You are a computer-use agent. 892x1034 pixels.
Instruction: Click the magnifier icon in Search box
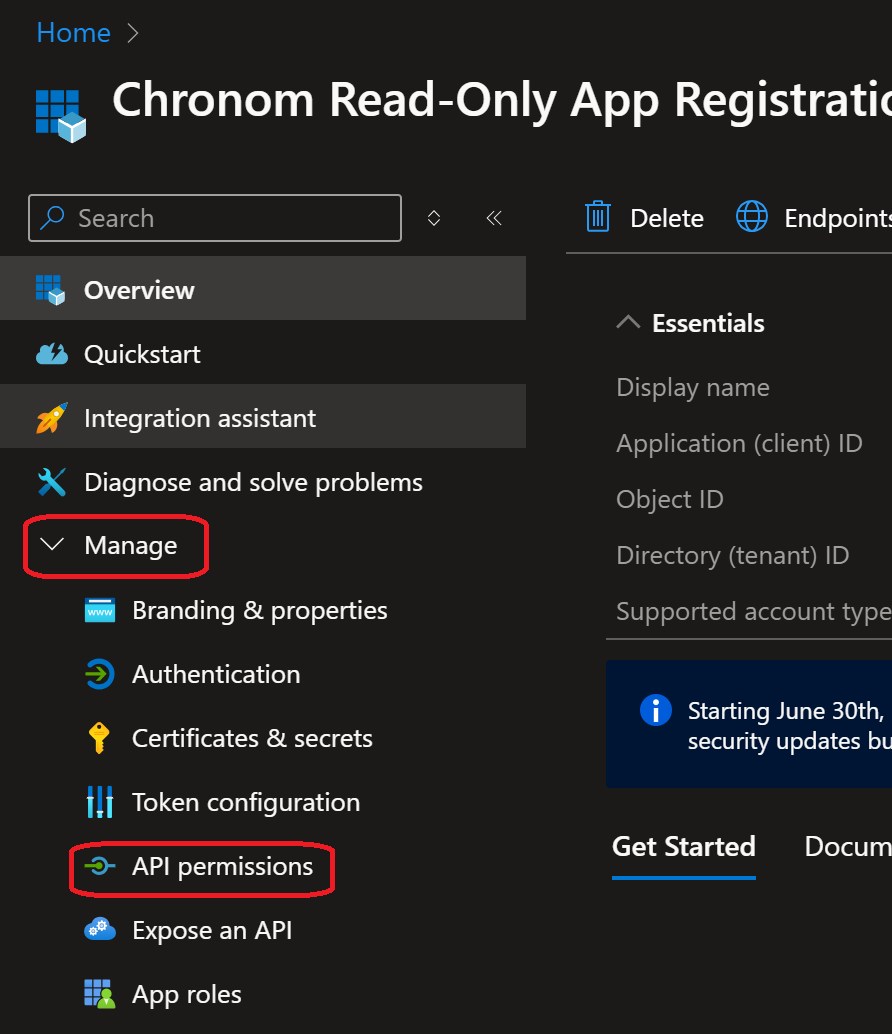(x=52, y=218)
